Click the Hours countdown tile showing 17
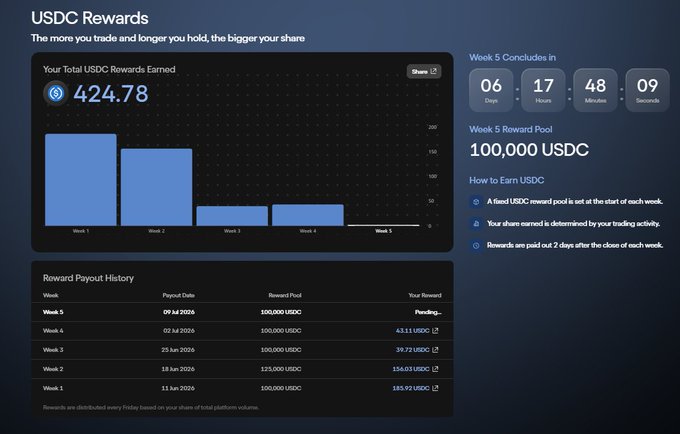 pyautogui.click(x=543, y=90)
